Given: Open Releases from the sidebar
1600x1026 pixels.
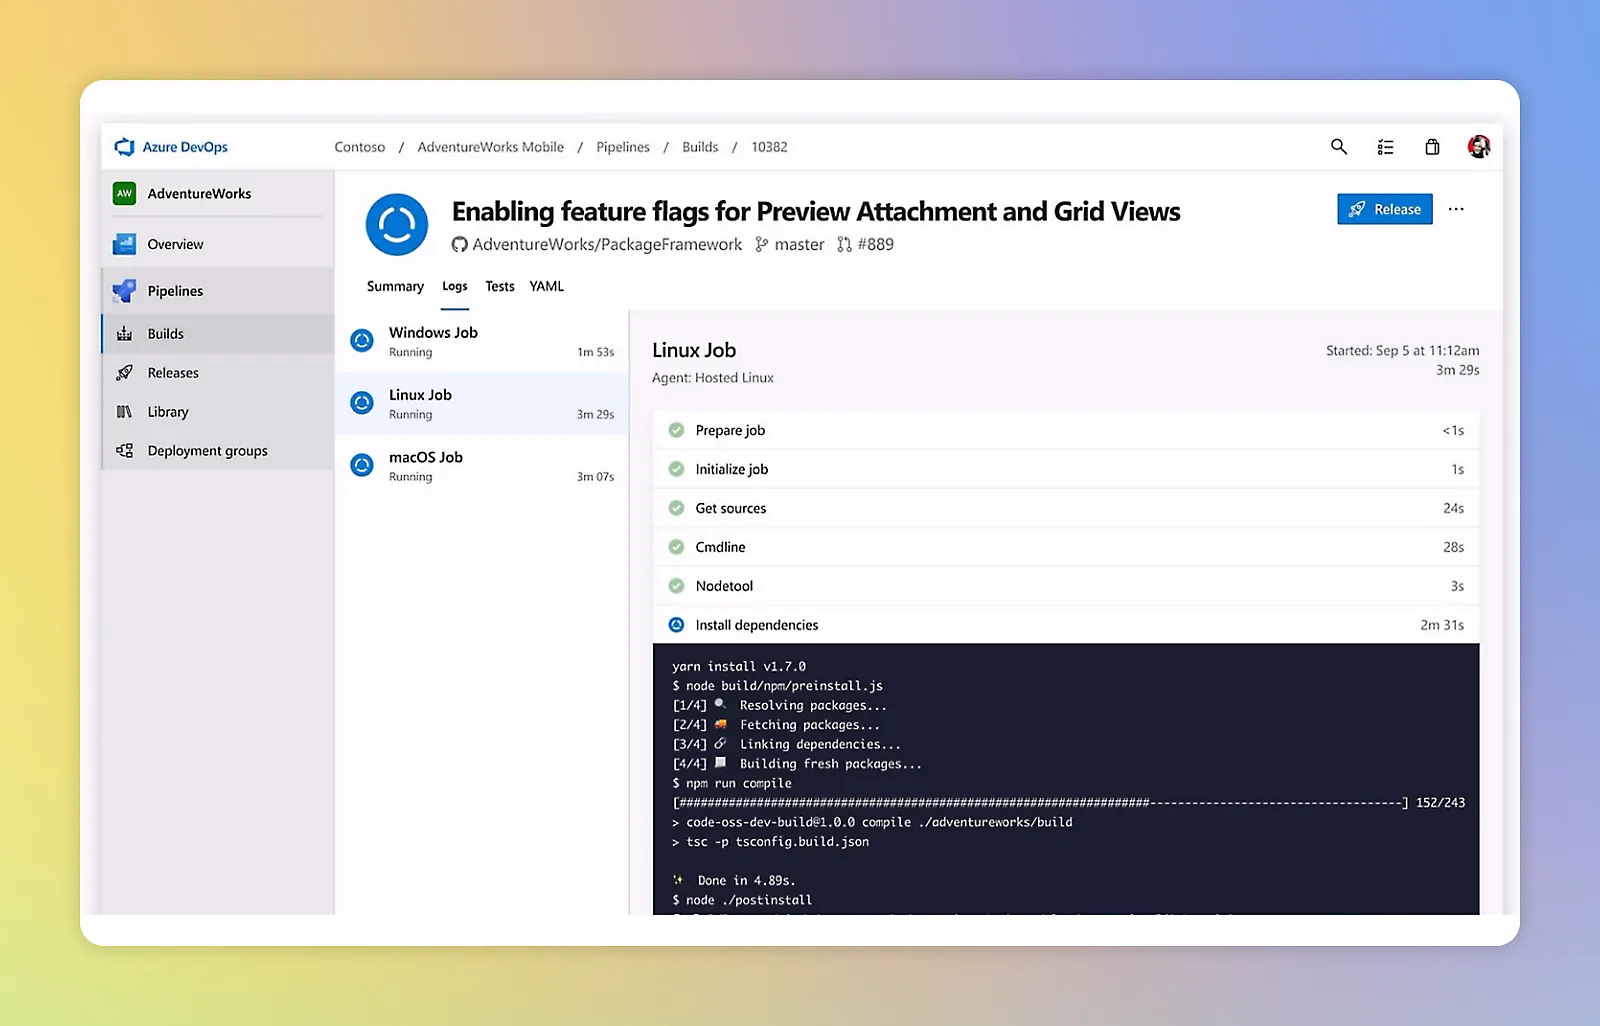Looking at the screenshot, I should point(173,373).
